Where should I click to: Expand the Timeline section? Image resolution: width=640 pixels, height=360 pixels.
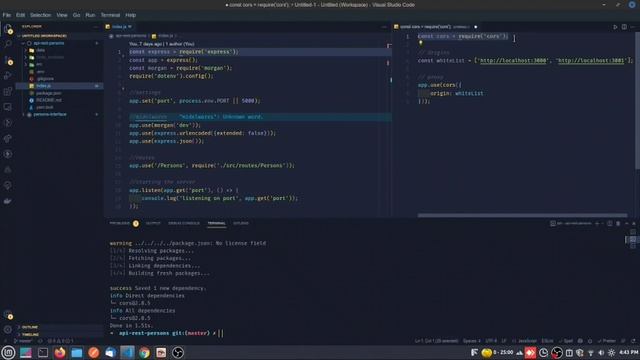[30, 335]
